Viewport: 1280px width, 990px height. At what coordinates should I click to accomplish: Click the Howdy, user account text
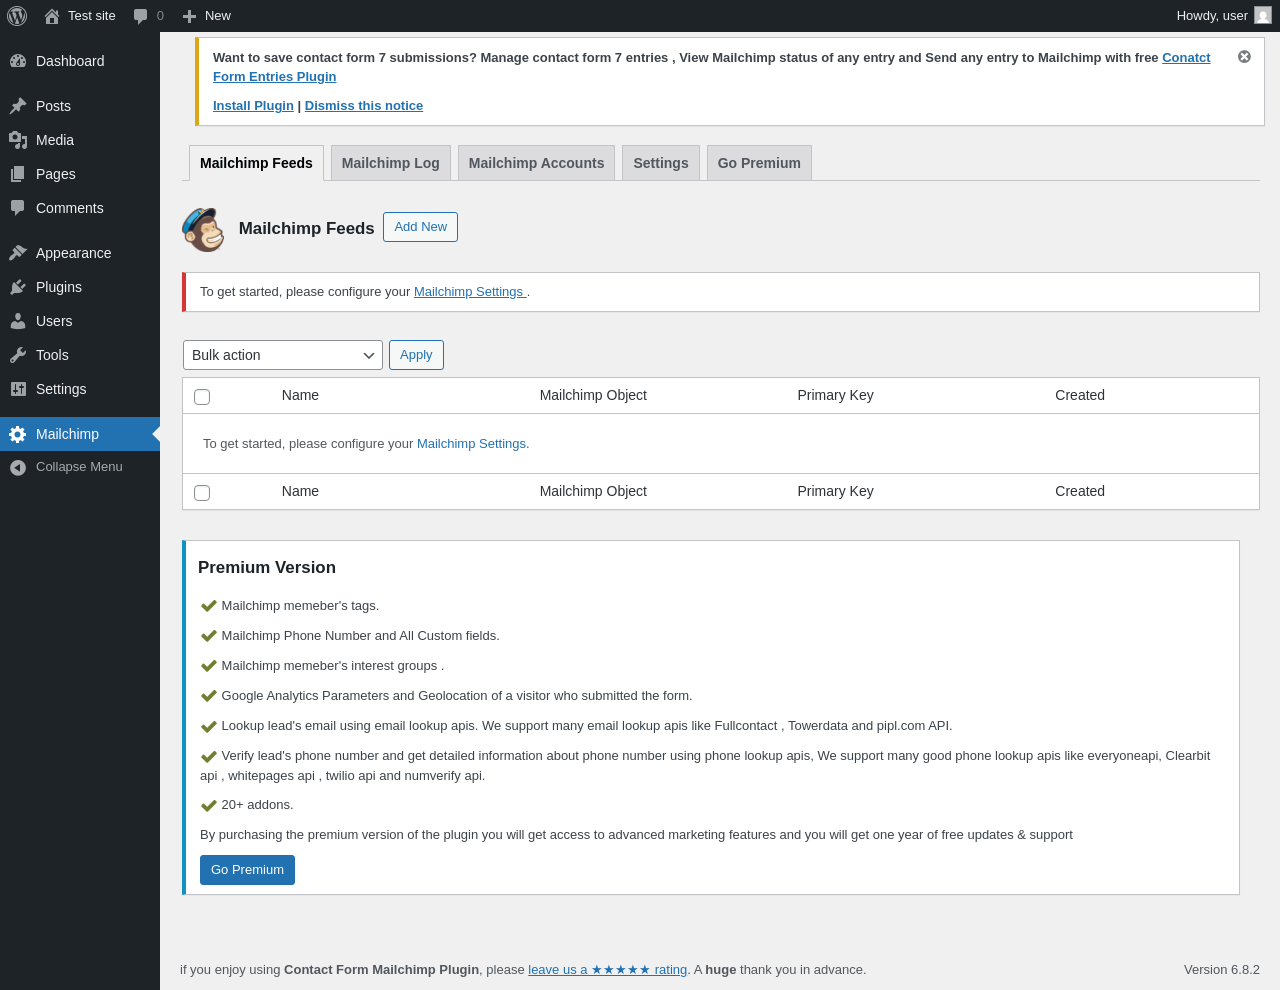1212,16
